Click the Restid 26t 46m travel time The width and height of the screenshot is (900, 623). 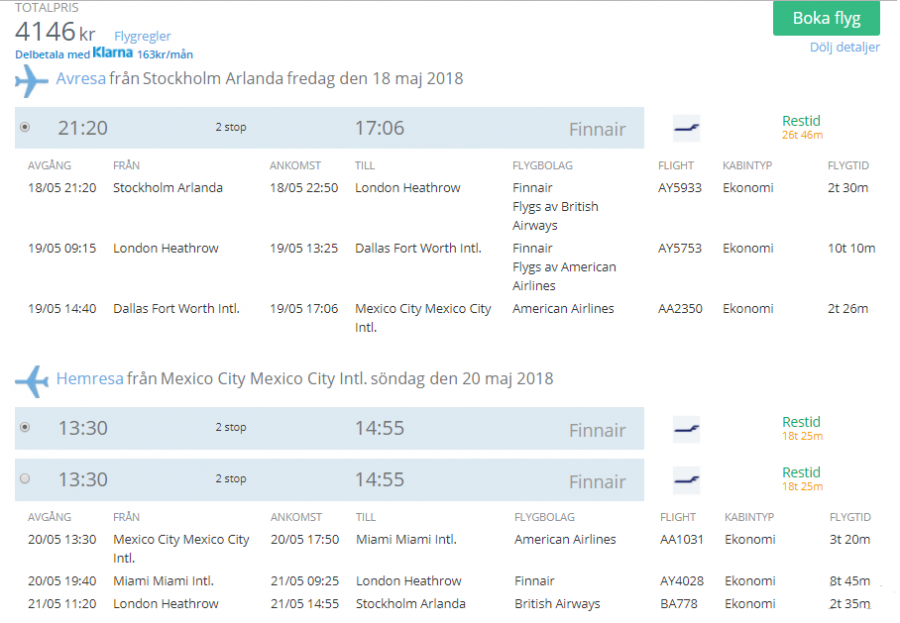click(x=802, y=127)
